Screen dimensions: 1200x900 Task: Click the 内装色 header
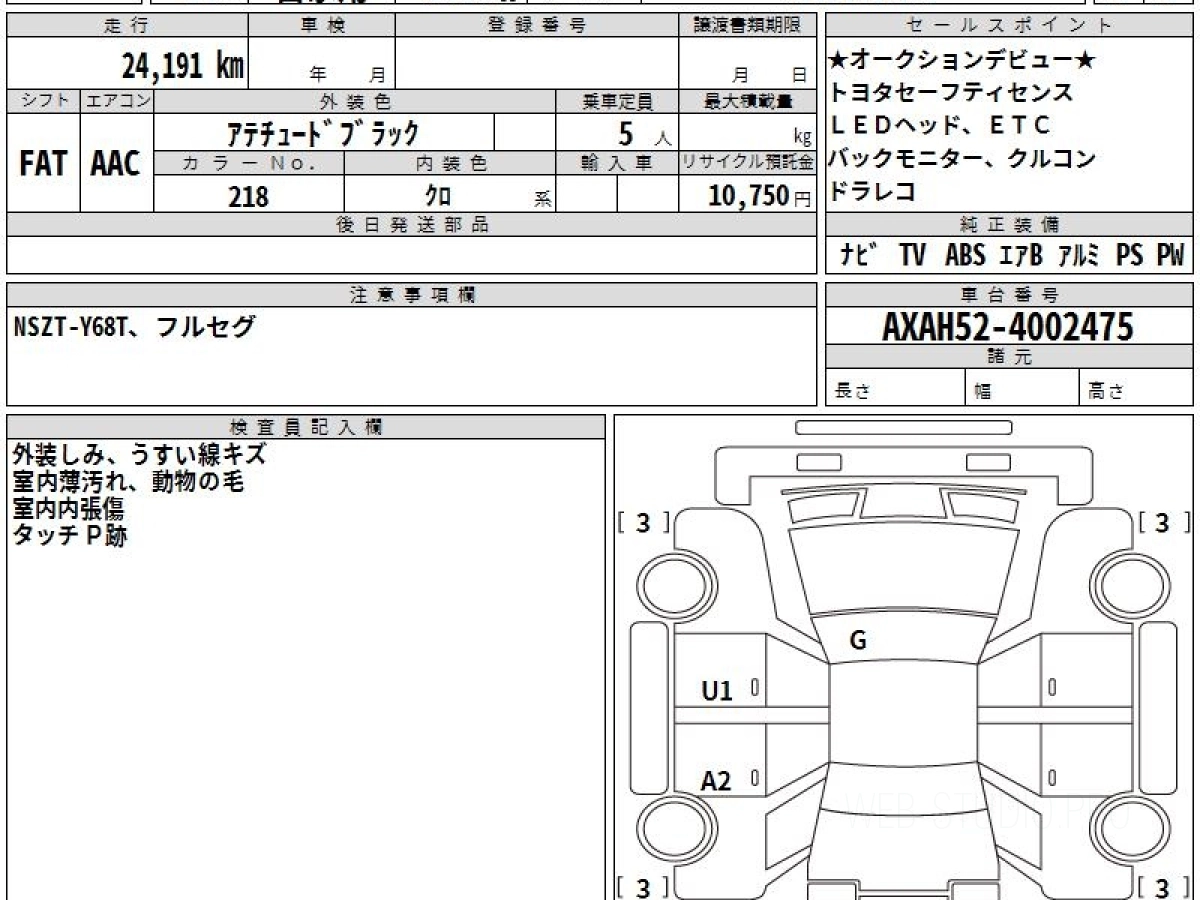pos(451,163)
